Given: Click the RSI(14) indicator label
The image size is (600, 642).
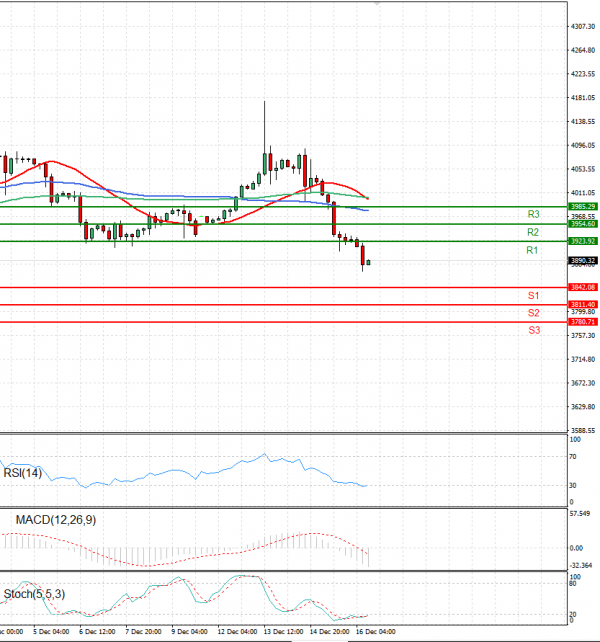Looking at the screenshot, I should tap(23, 473).
